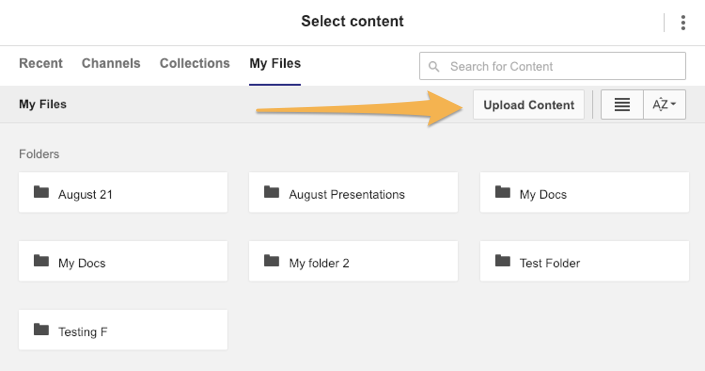705x371 pixels.
Task: Switch to list view icon
Action: [x=622, y=105]
